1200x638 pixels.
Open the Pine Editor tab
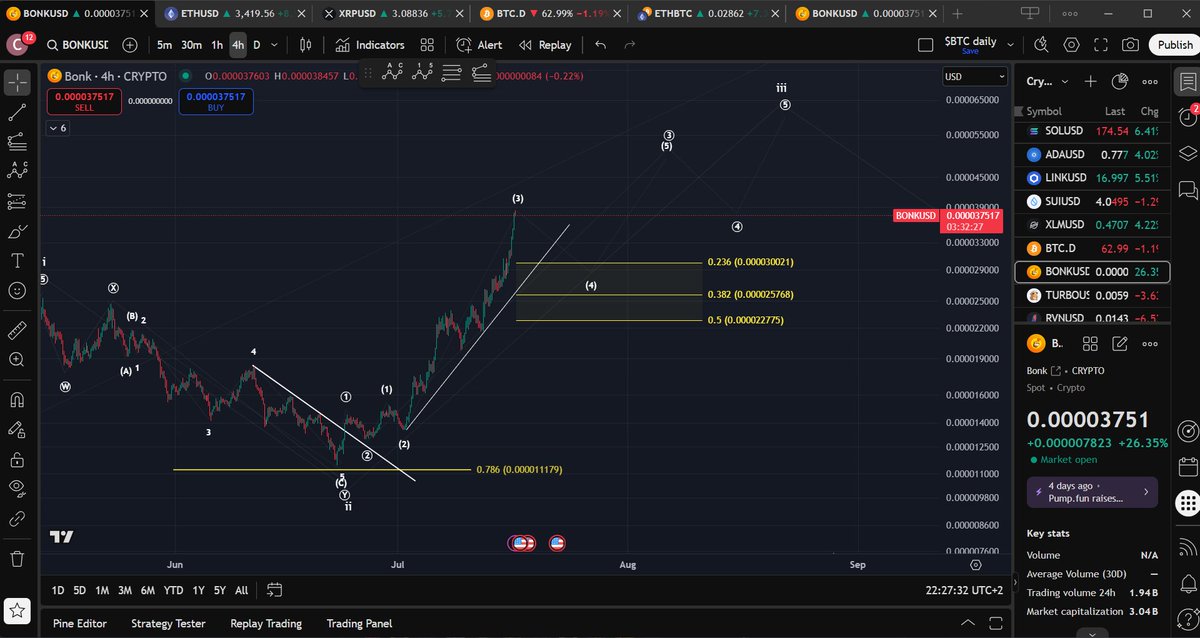tap(80, 623)
